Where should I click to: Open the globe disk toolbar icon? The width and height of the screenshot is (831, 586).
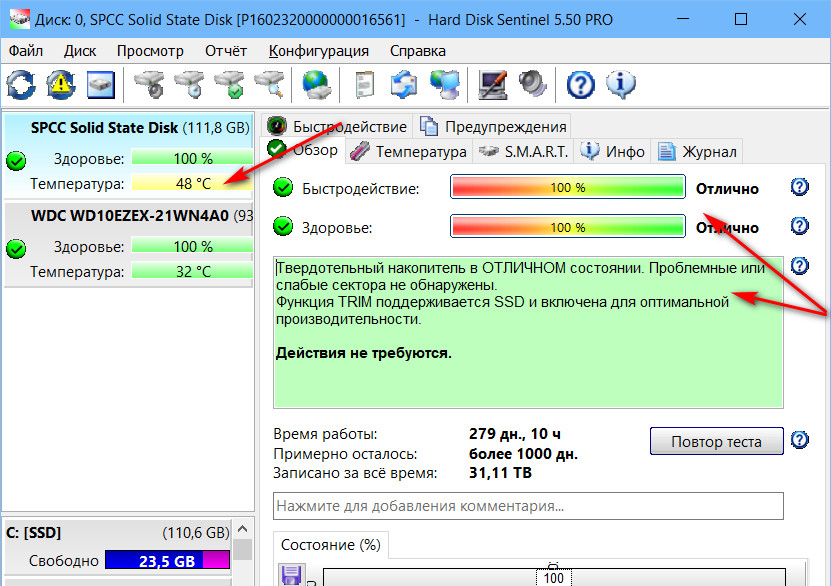pyautogui.click(x=316, y=84)
